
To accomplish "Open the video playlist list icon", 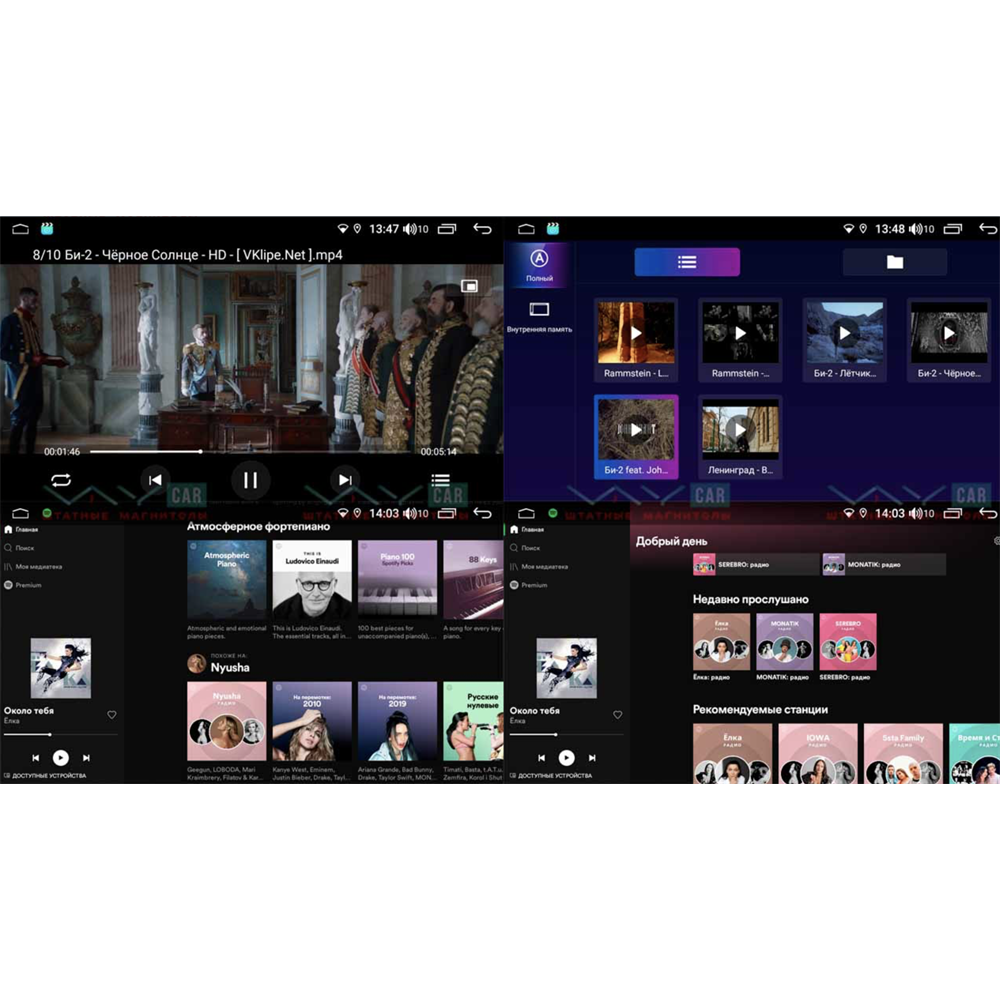I will (440, 480).
